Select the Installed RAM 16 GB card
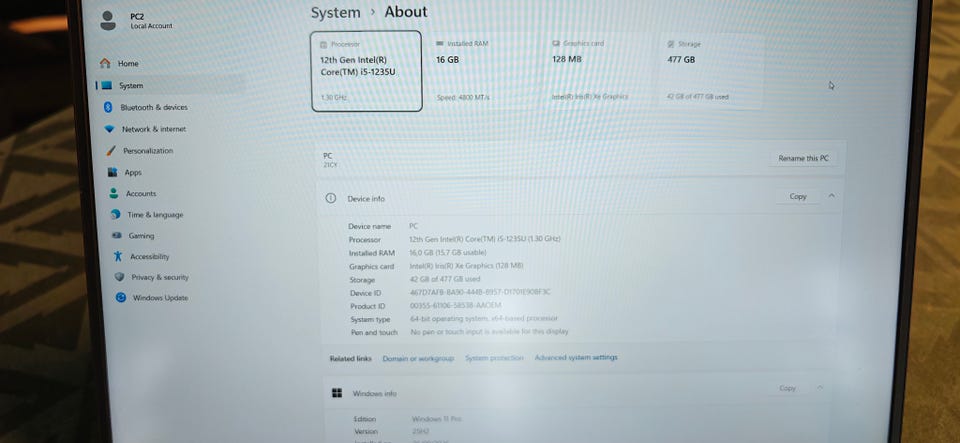960x443 pixels. (484, 71)
